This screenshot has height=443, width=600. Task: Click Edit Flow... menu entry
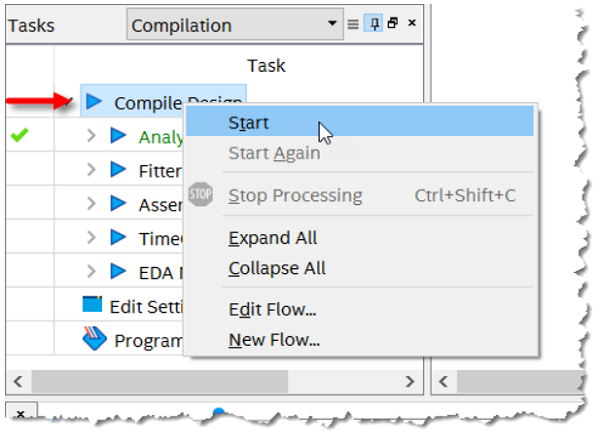272,309
